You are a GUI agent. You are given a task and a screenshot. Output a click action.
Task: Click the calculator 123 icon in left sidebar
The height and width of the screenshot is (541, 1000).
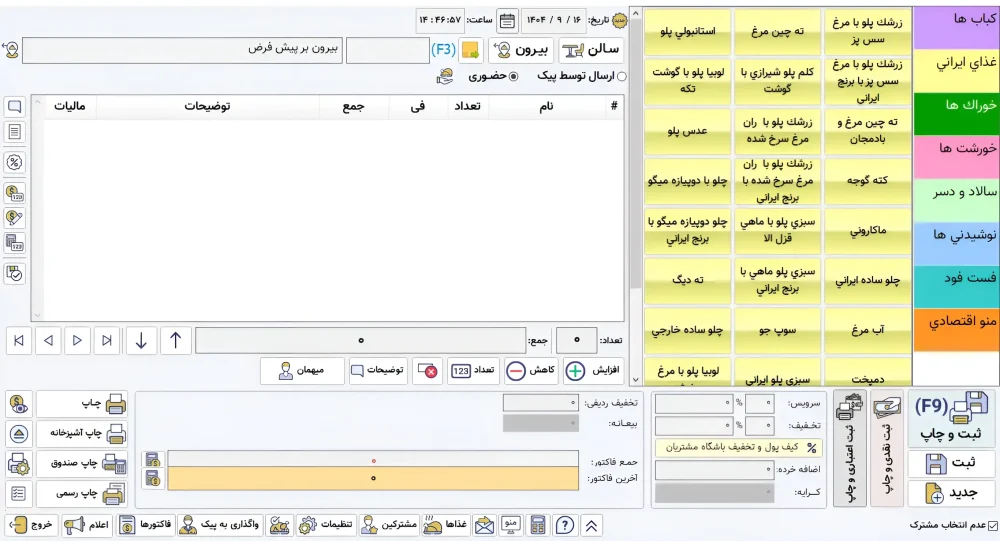(x=15, y=243)
